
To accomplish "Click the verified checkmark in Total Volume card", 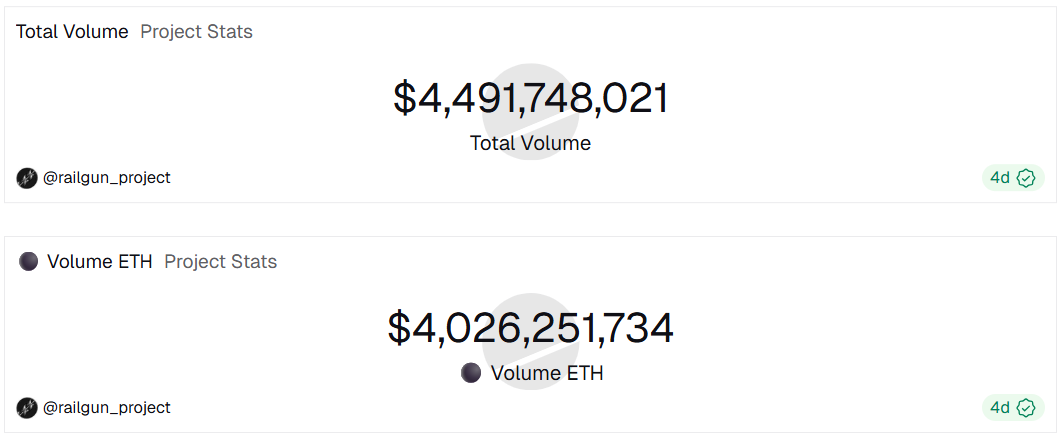I will [x=1026, y=178].
